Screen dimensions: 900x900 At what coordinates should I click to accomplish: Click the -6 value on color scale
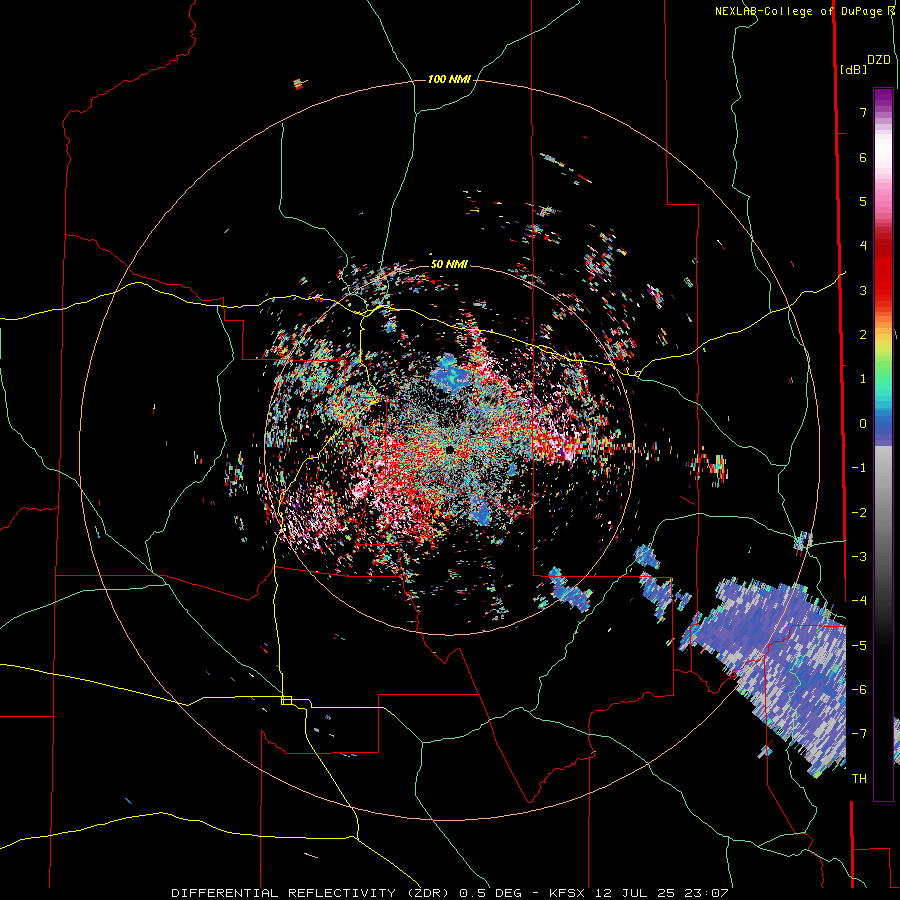[x=859, y=690]
